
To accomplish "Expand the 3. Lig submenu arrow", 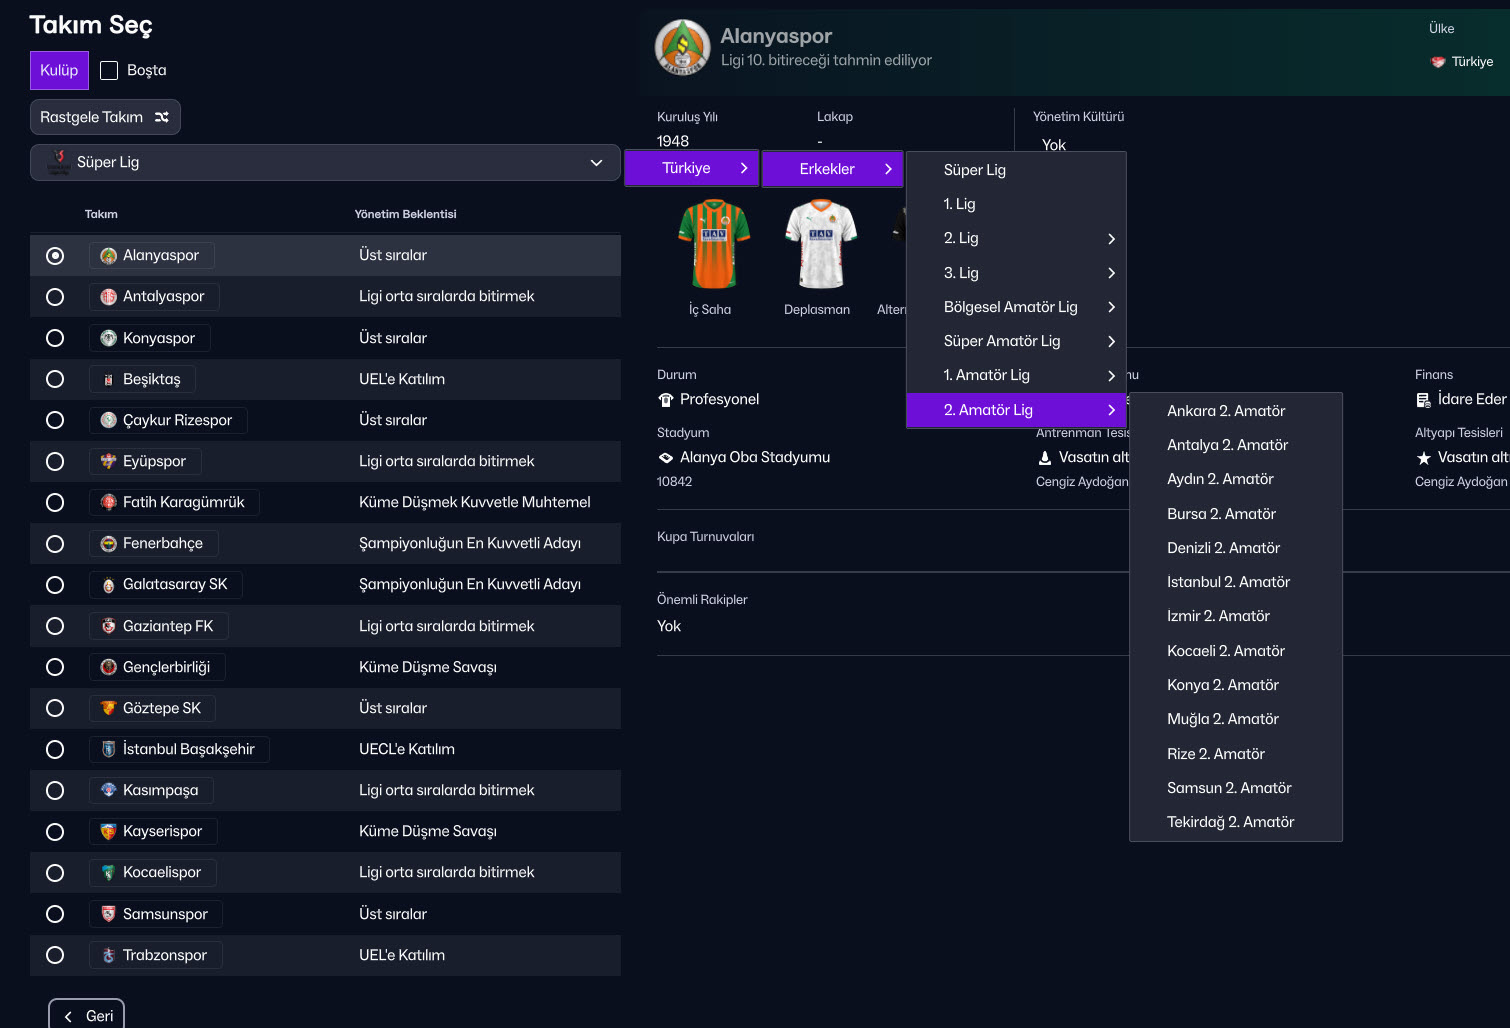I will point(1111,273).
